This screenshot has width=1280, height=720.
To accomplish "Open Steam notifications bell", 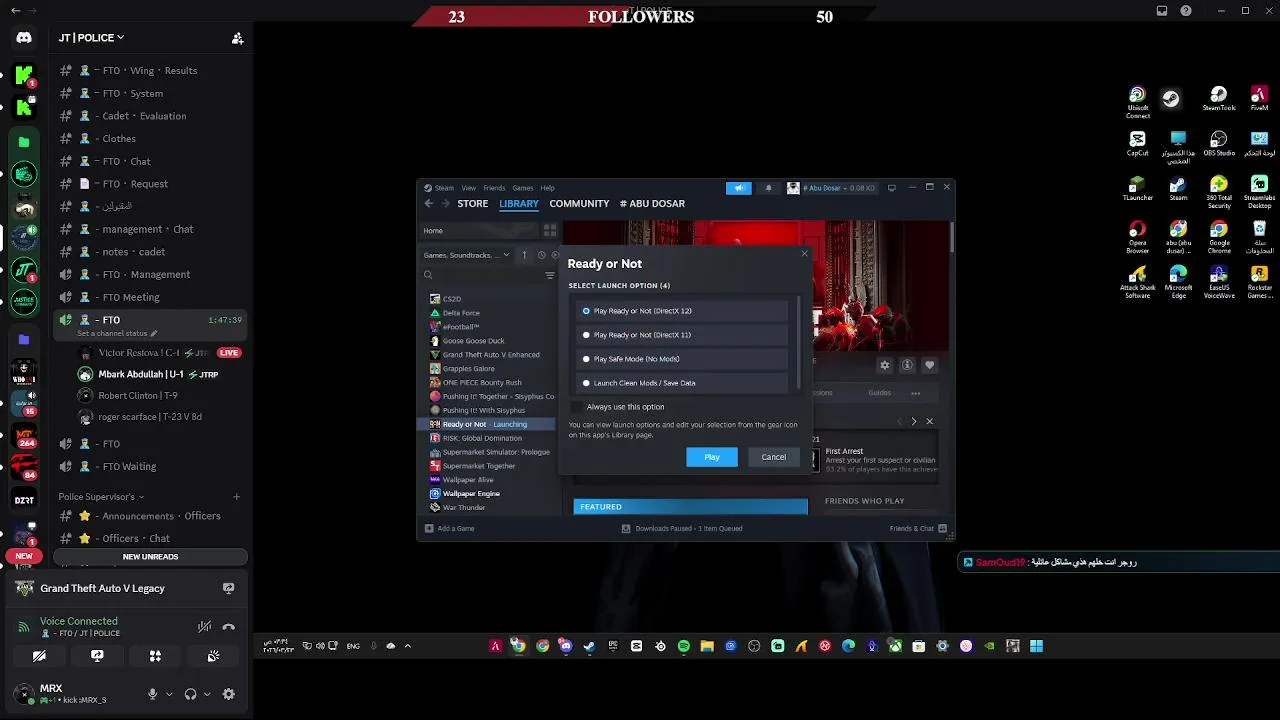I will coord(769,188).
